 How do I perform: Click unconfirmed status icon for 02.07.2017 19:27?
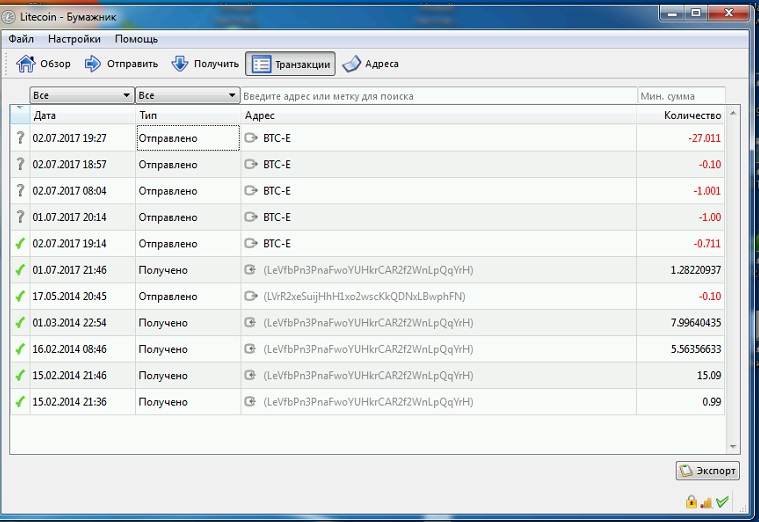pos(20,138)
